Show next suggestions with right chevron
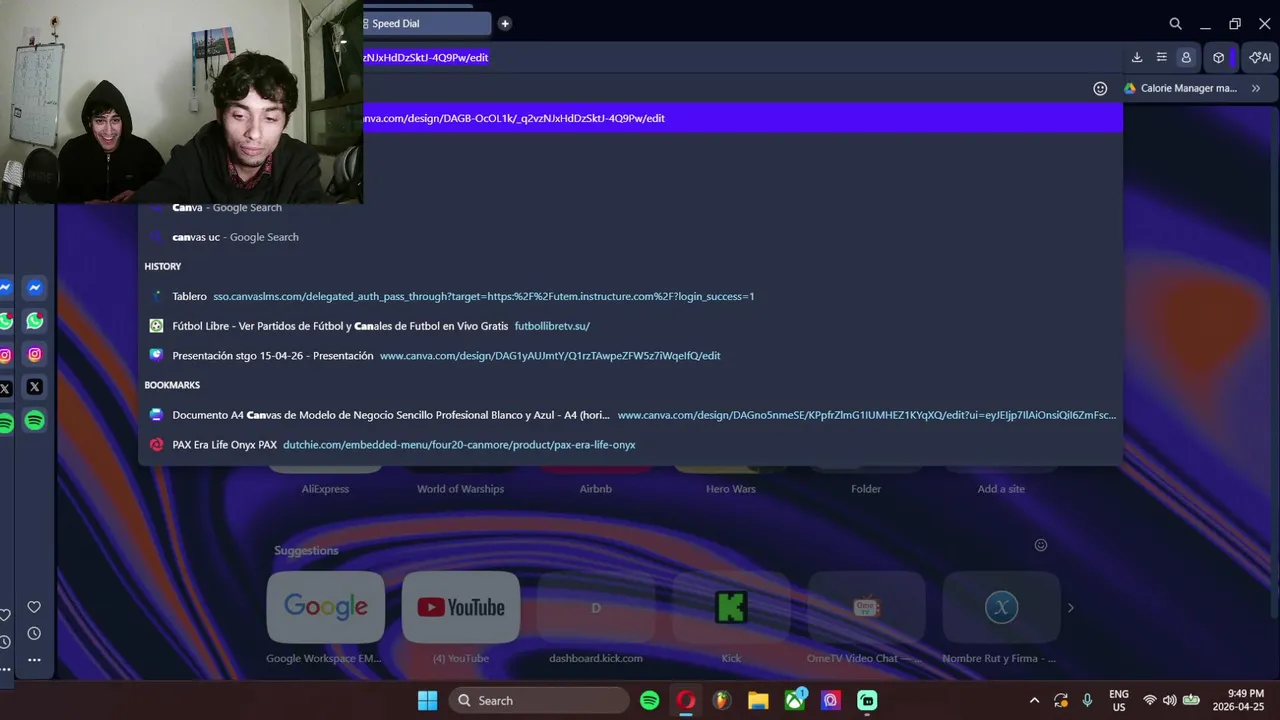Image resolution: width=1280 pixels, height=720 pixels. 1070,607
